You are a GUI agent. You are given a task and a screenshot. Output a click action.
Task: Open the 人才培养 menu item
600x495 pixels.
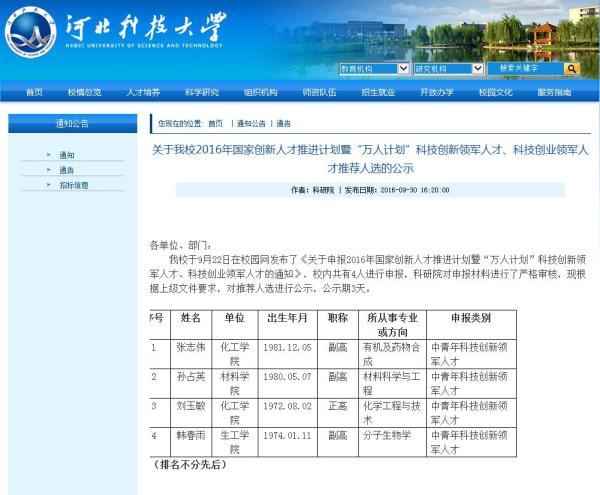click(143, 92)
